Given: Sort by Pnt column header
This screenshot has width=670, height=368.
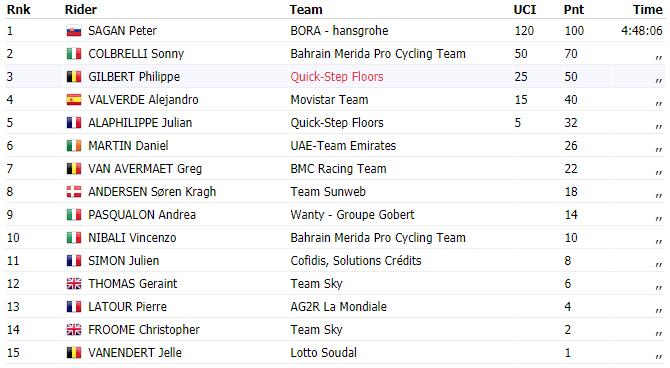Looking at the screenshot, I should (573, 9).
